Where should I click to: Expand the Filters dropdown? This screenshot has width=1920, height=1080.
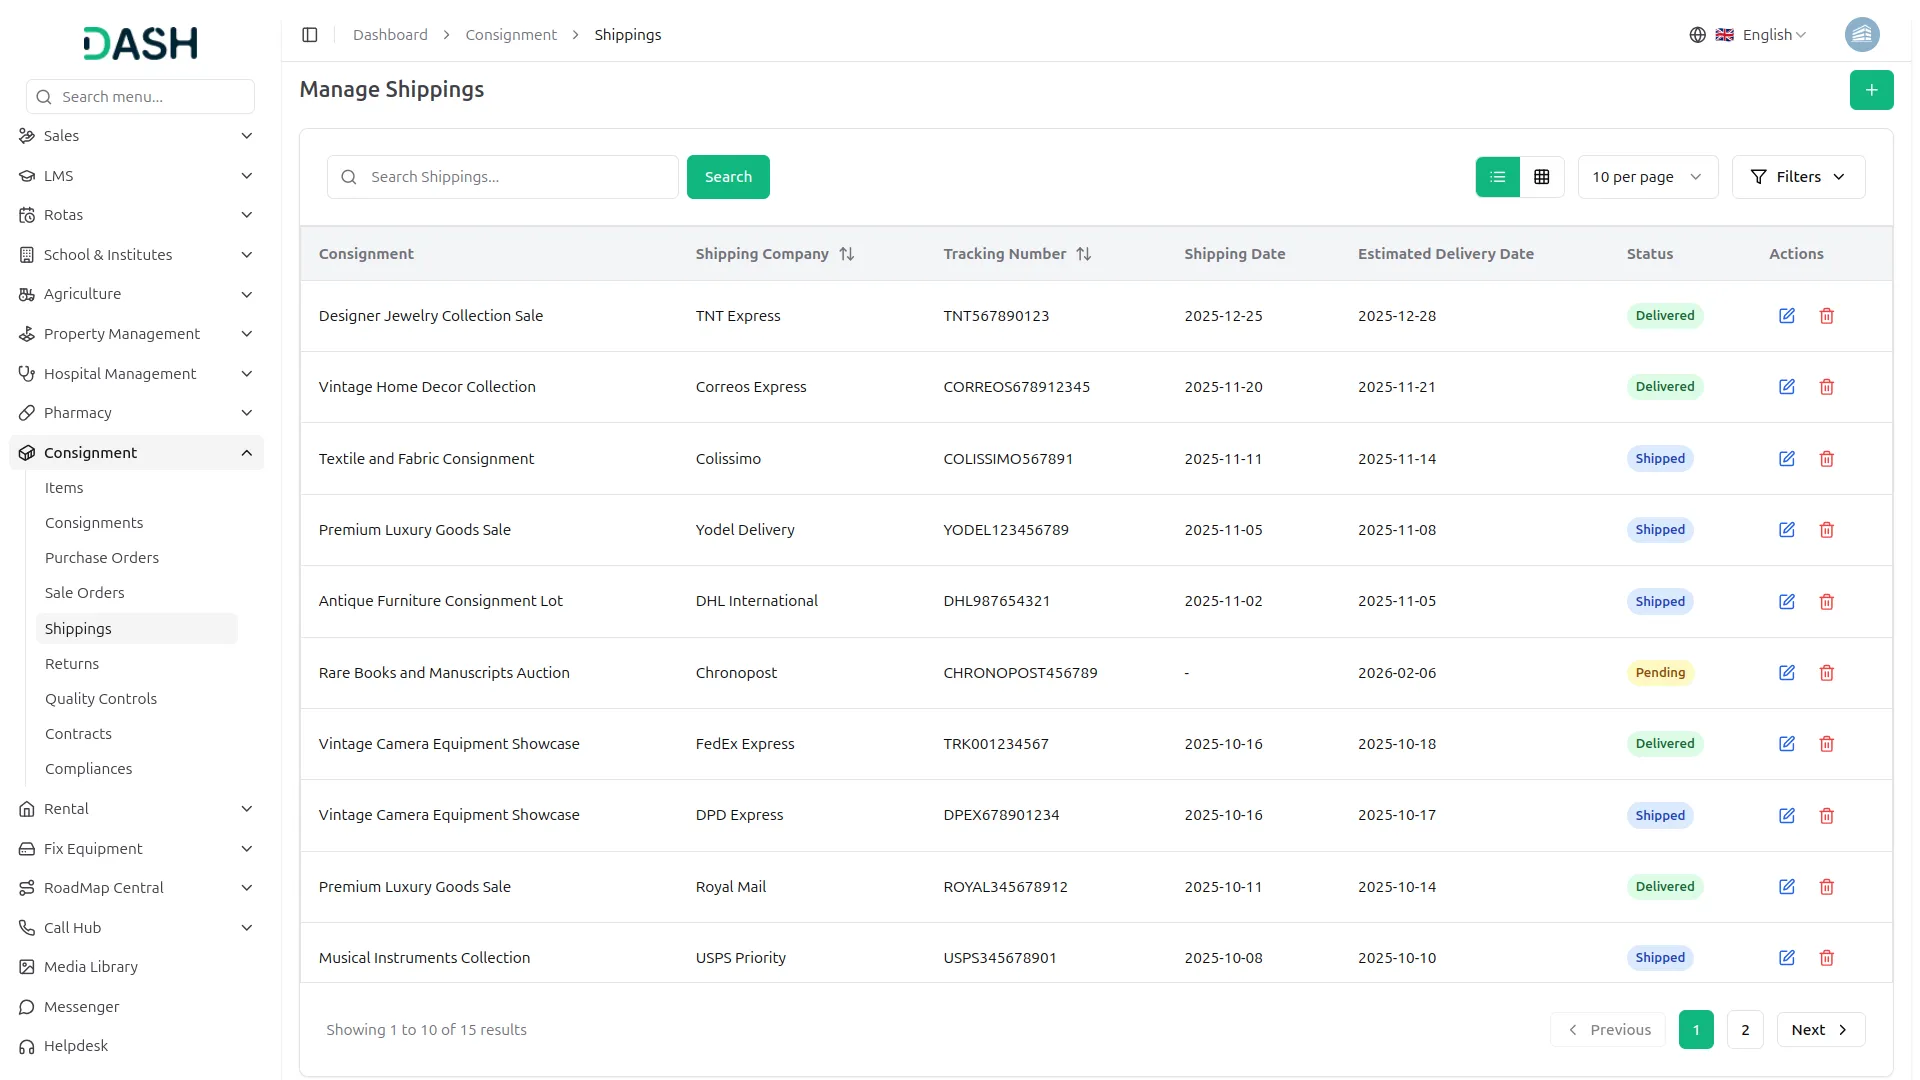(1797, 177)
